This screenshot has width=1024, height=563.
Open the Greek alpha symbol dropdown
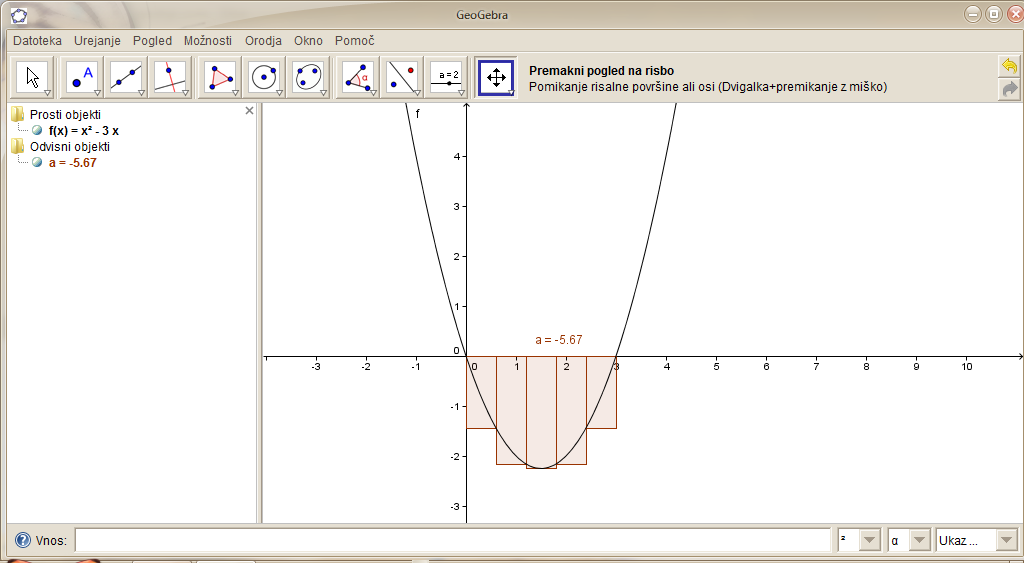click(919, 540)
